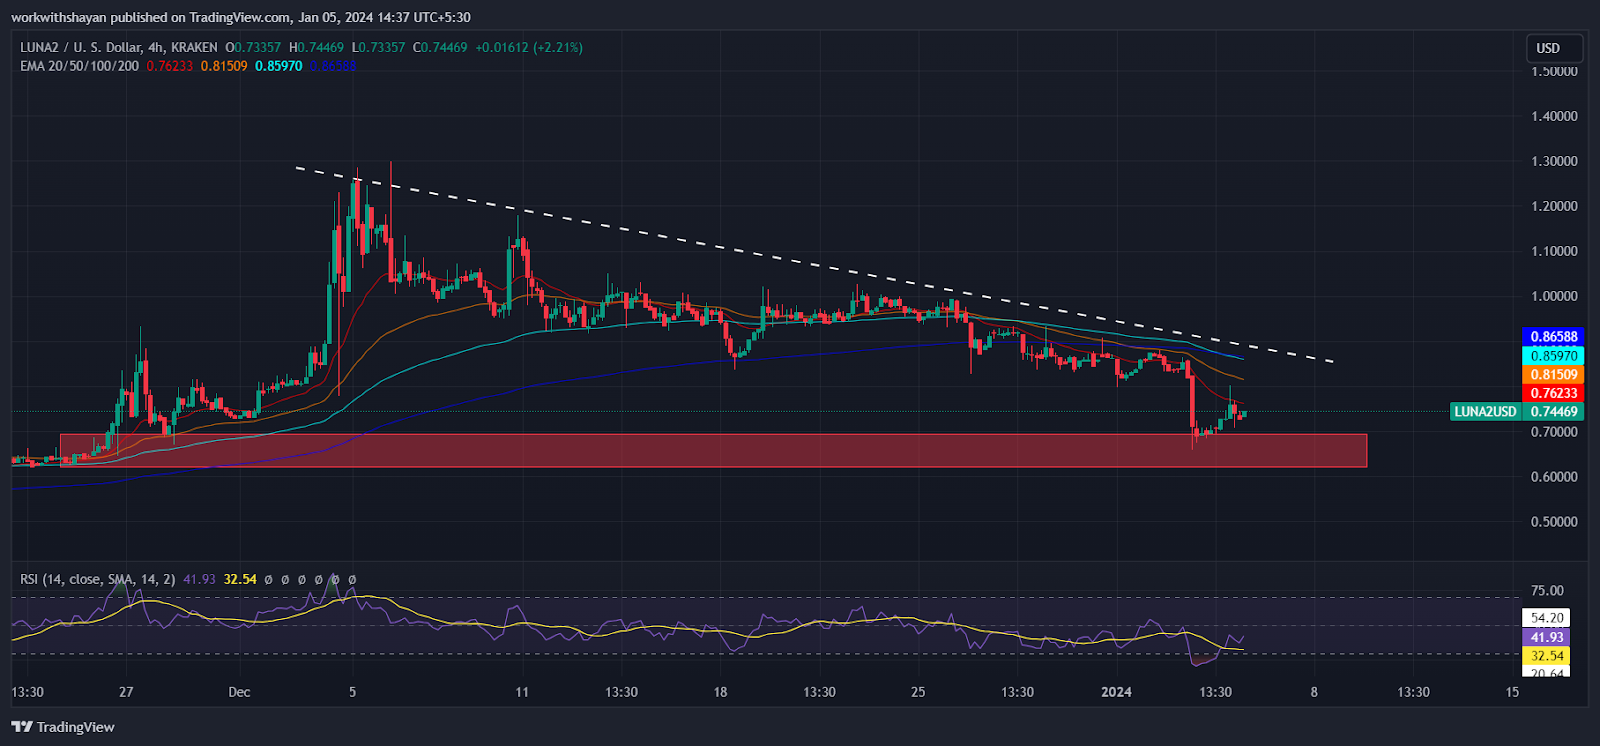Click the 15 date on time axis
1600x746 pixels.
coord(1512,692)
